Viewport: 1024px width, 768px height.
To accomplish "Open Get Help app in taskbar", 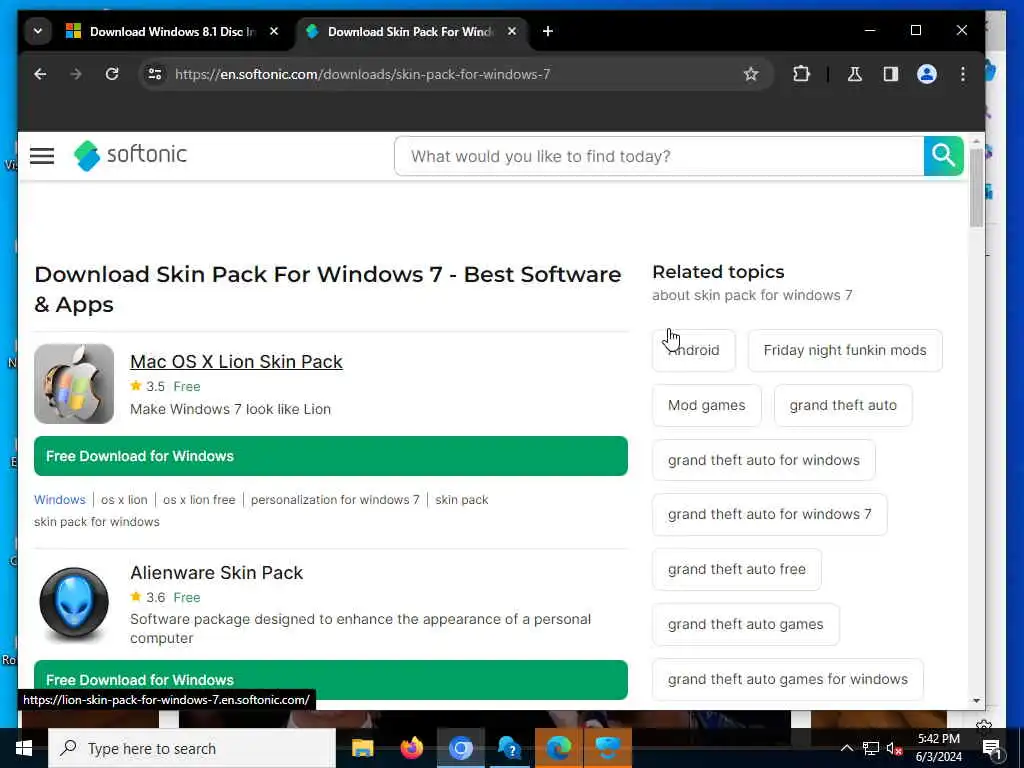I will pos(509,748).
